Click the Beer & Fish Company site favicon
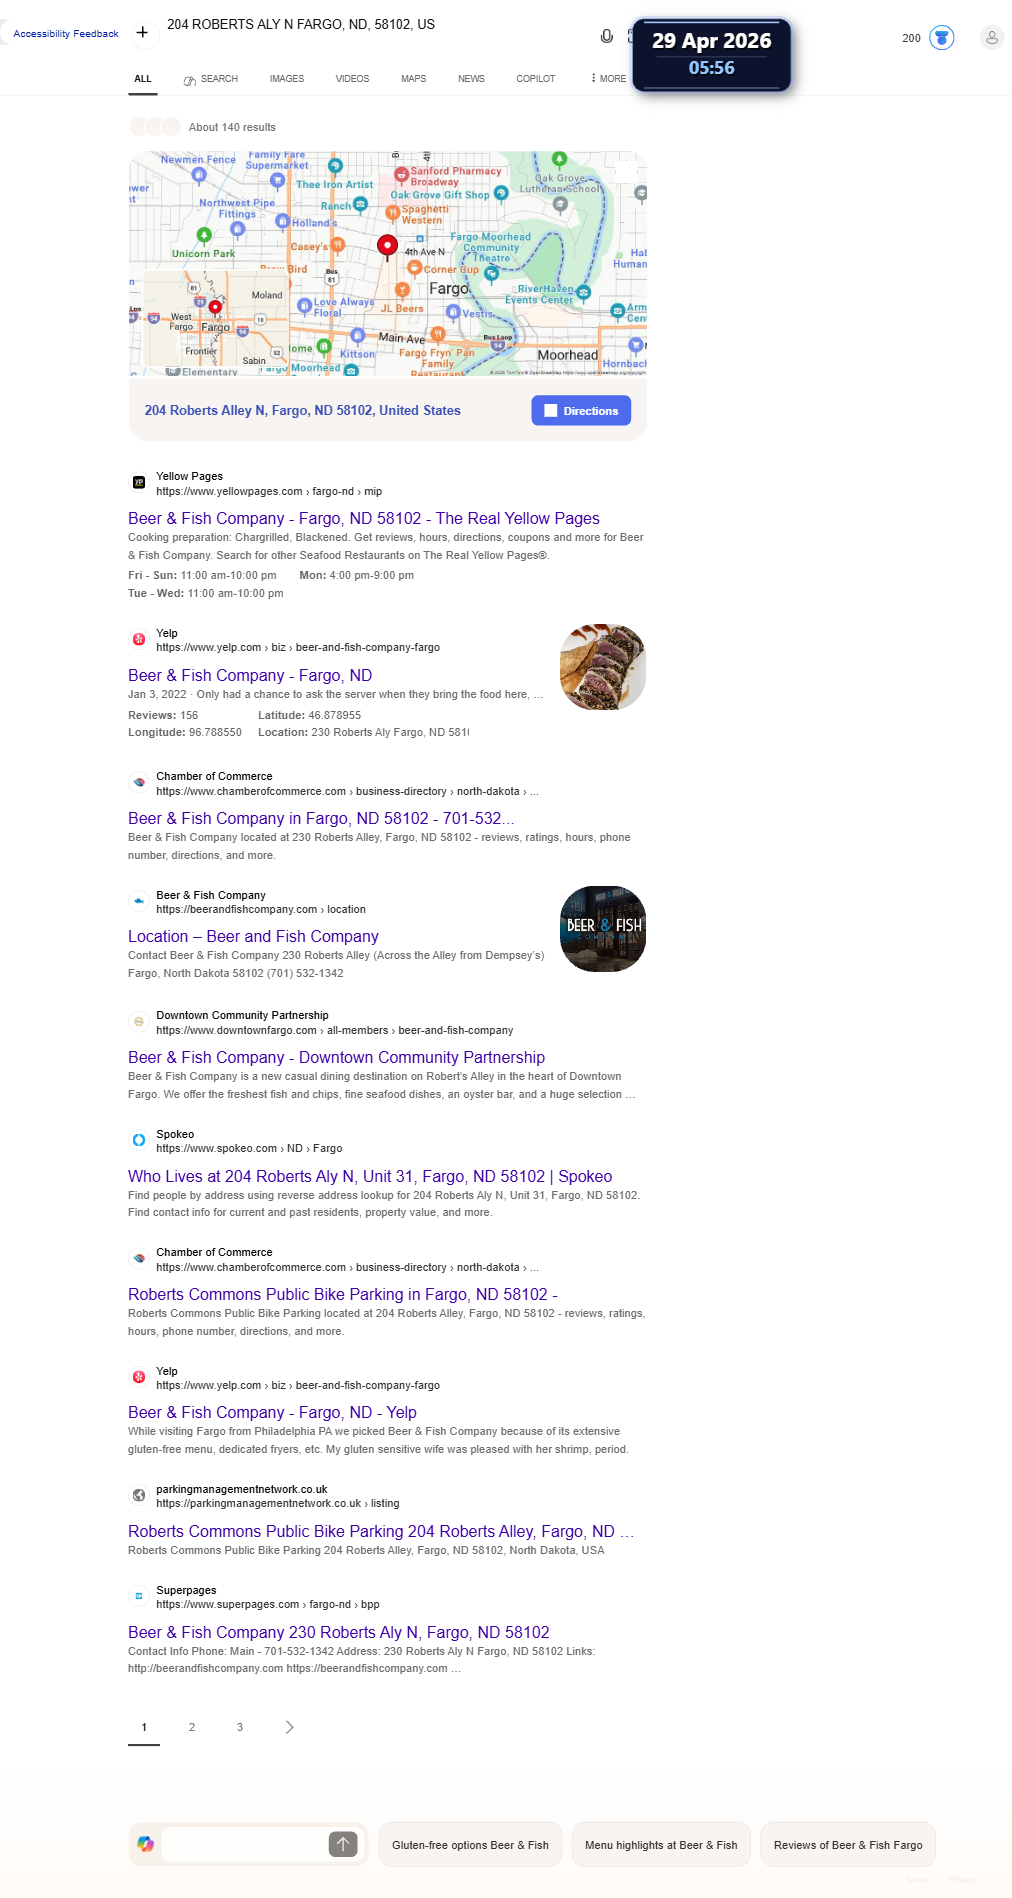This screenshot has width=1012, height=1898. (x=139, y=901)
